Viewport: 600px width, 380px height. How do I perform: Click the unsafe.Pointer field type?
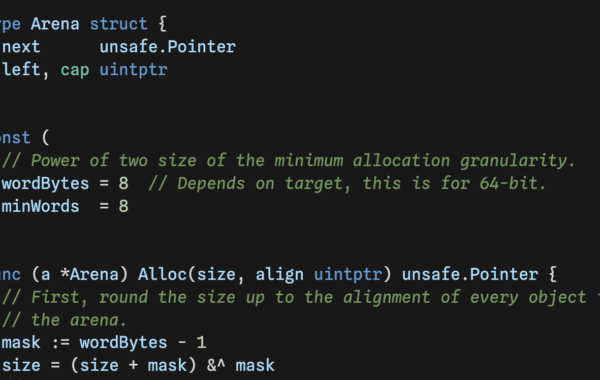click(168, 47)
